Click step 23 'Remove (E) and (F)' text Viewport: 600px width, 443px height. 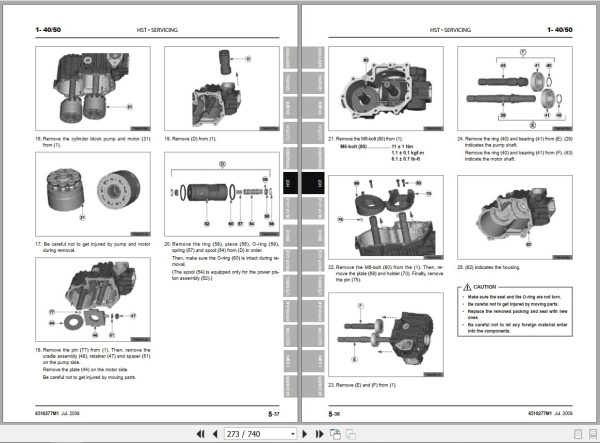362,385
